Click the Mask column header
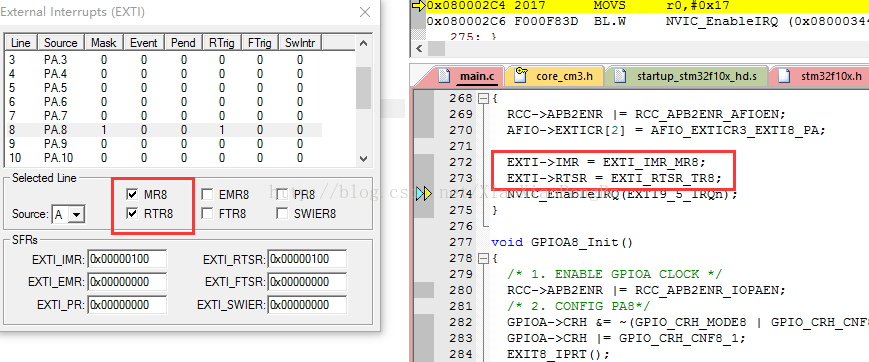 pyautogui.click(x=104, y=43)
